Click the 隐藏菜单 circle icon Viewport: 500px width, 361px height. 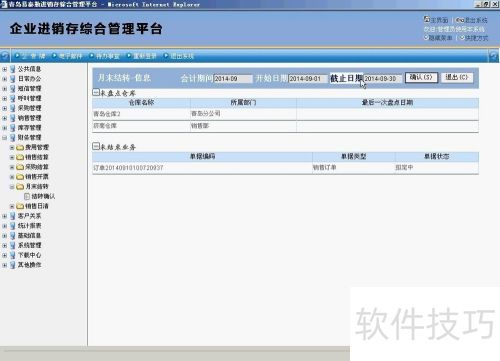426,38
